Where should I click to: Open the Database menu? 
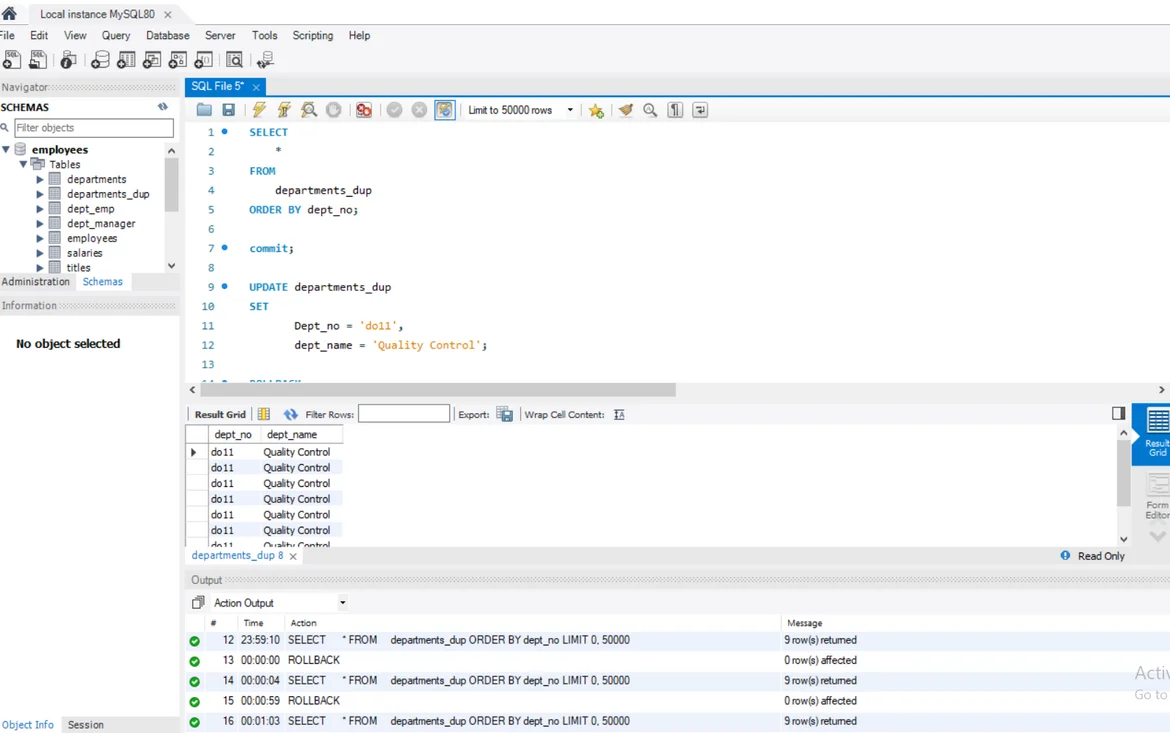pos(167,35)
